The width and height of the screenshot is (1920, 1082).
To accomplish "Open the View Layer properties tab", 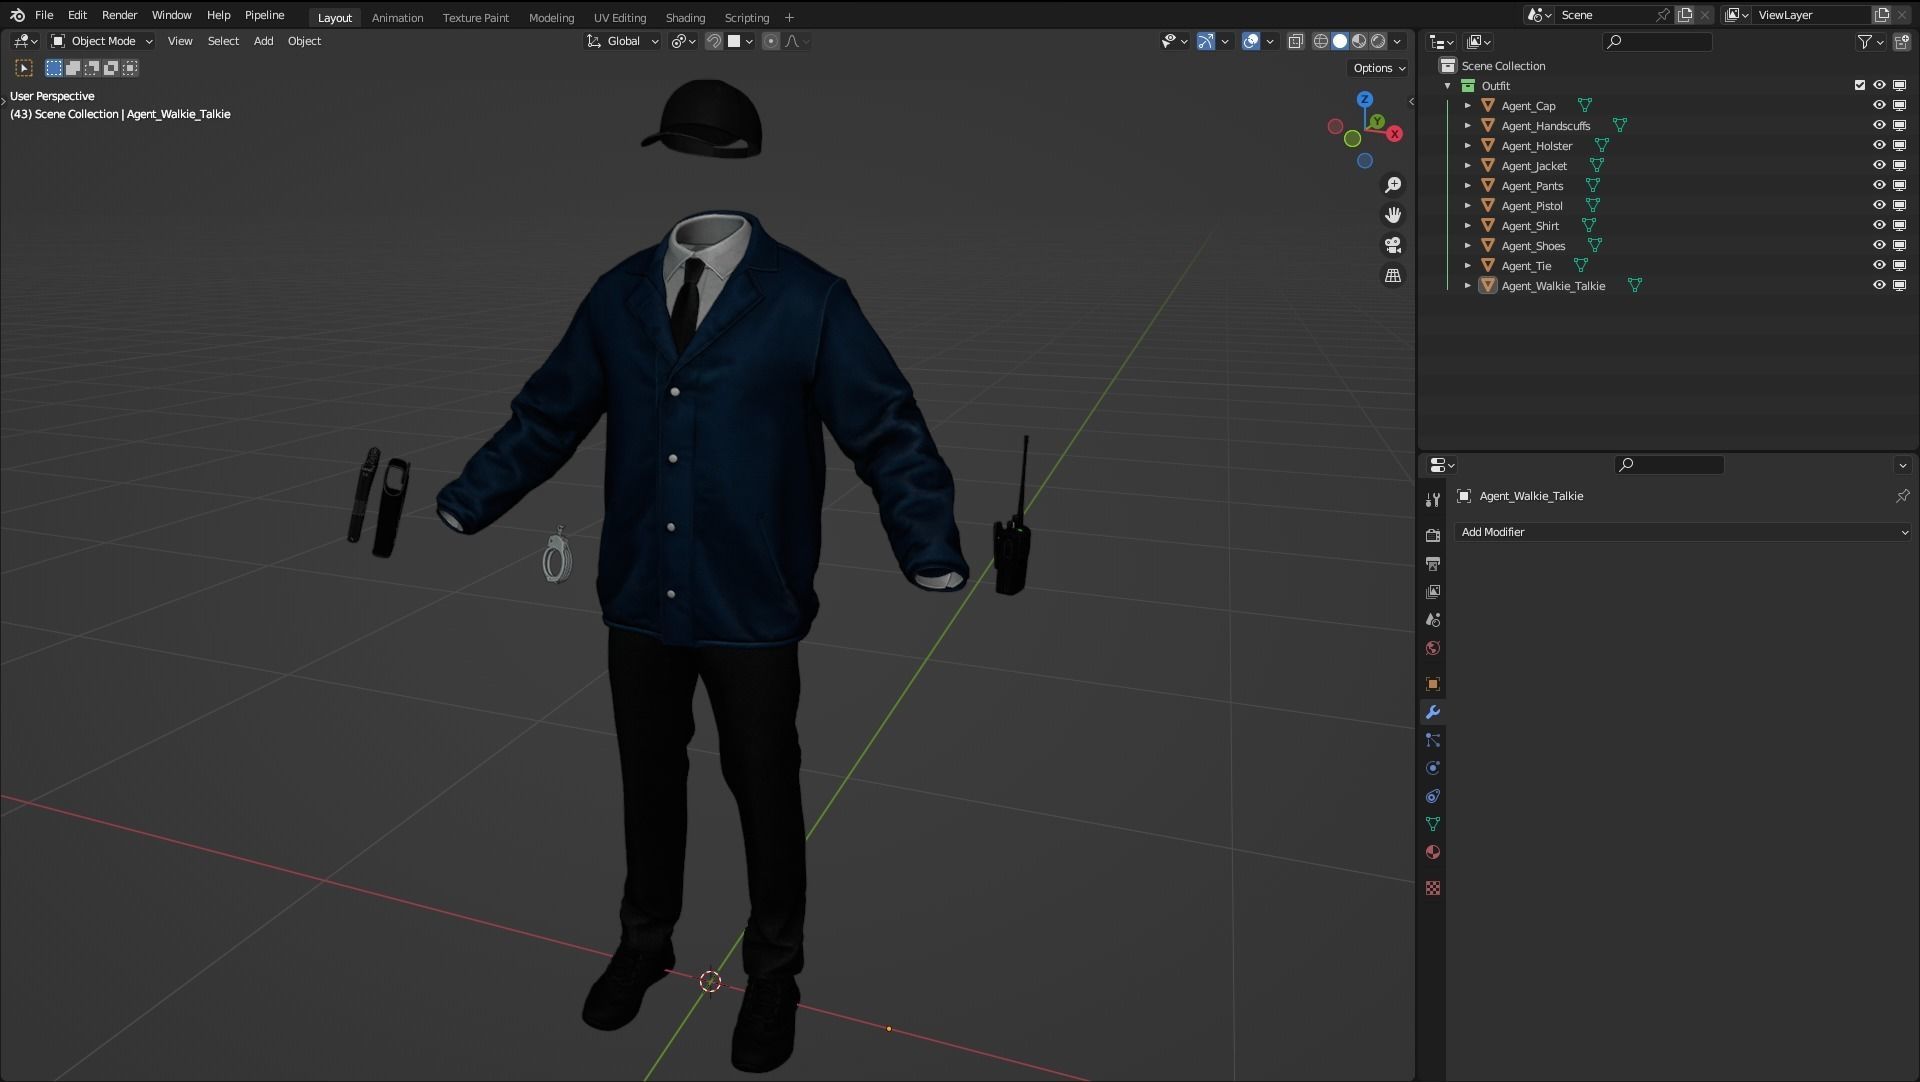I will (x=1433, y=592).
